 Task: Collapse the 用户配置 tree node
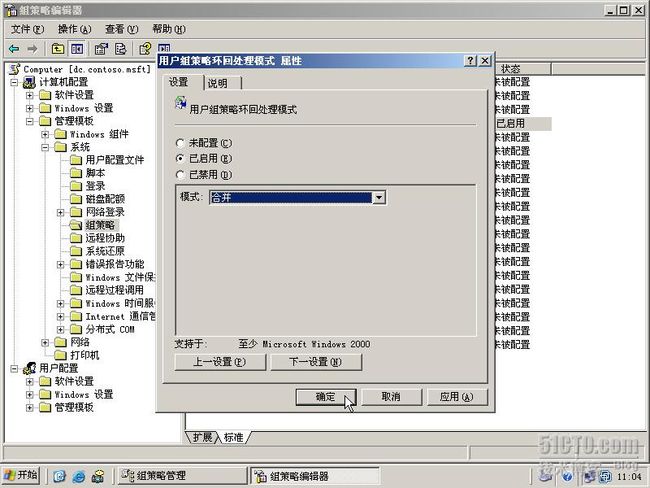(14, 368)
